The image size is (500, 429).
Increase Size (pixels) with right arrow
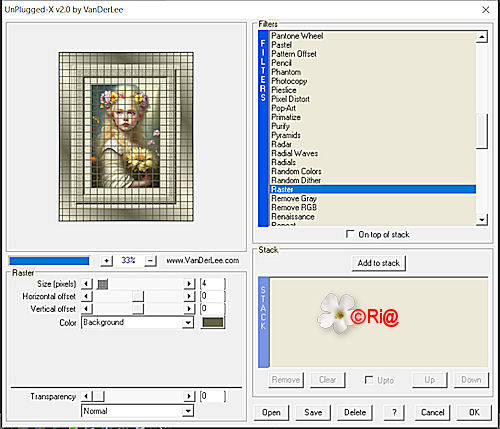[189, 284]
